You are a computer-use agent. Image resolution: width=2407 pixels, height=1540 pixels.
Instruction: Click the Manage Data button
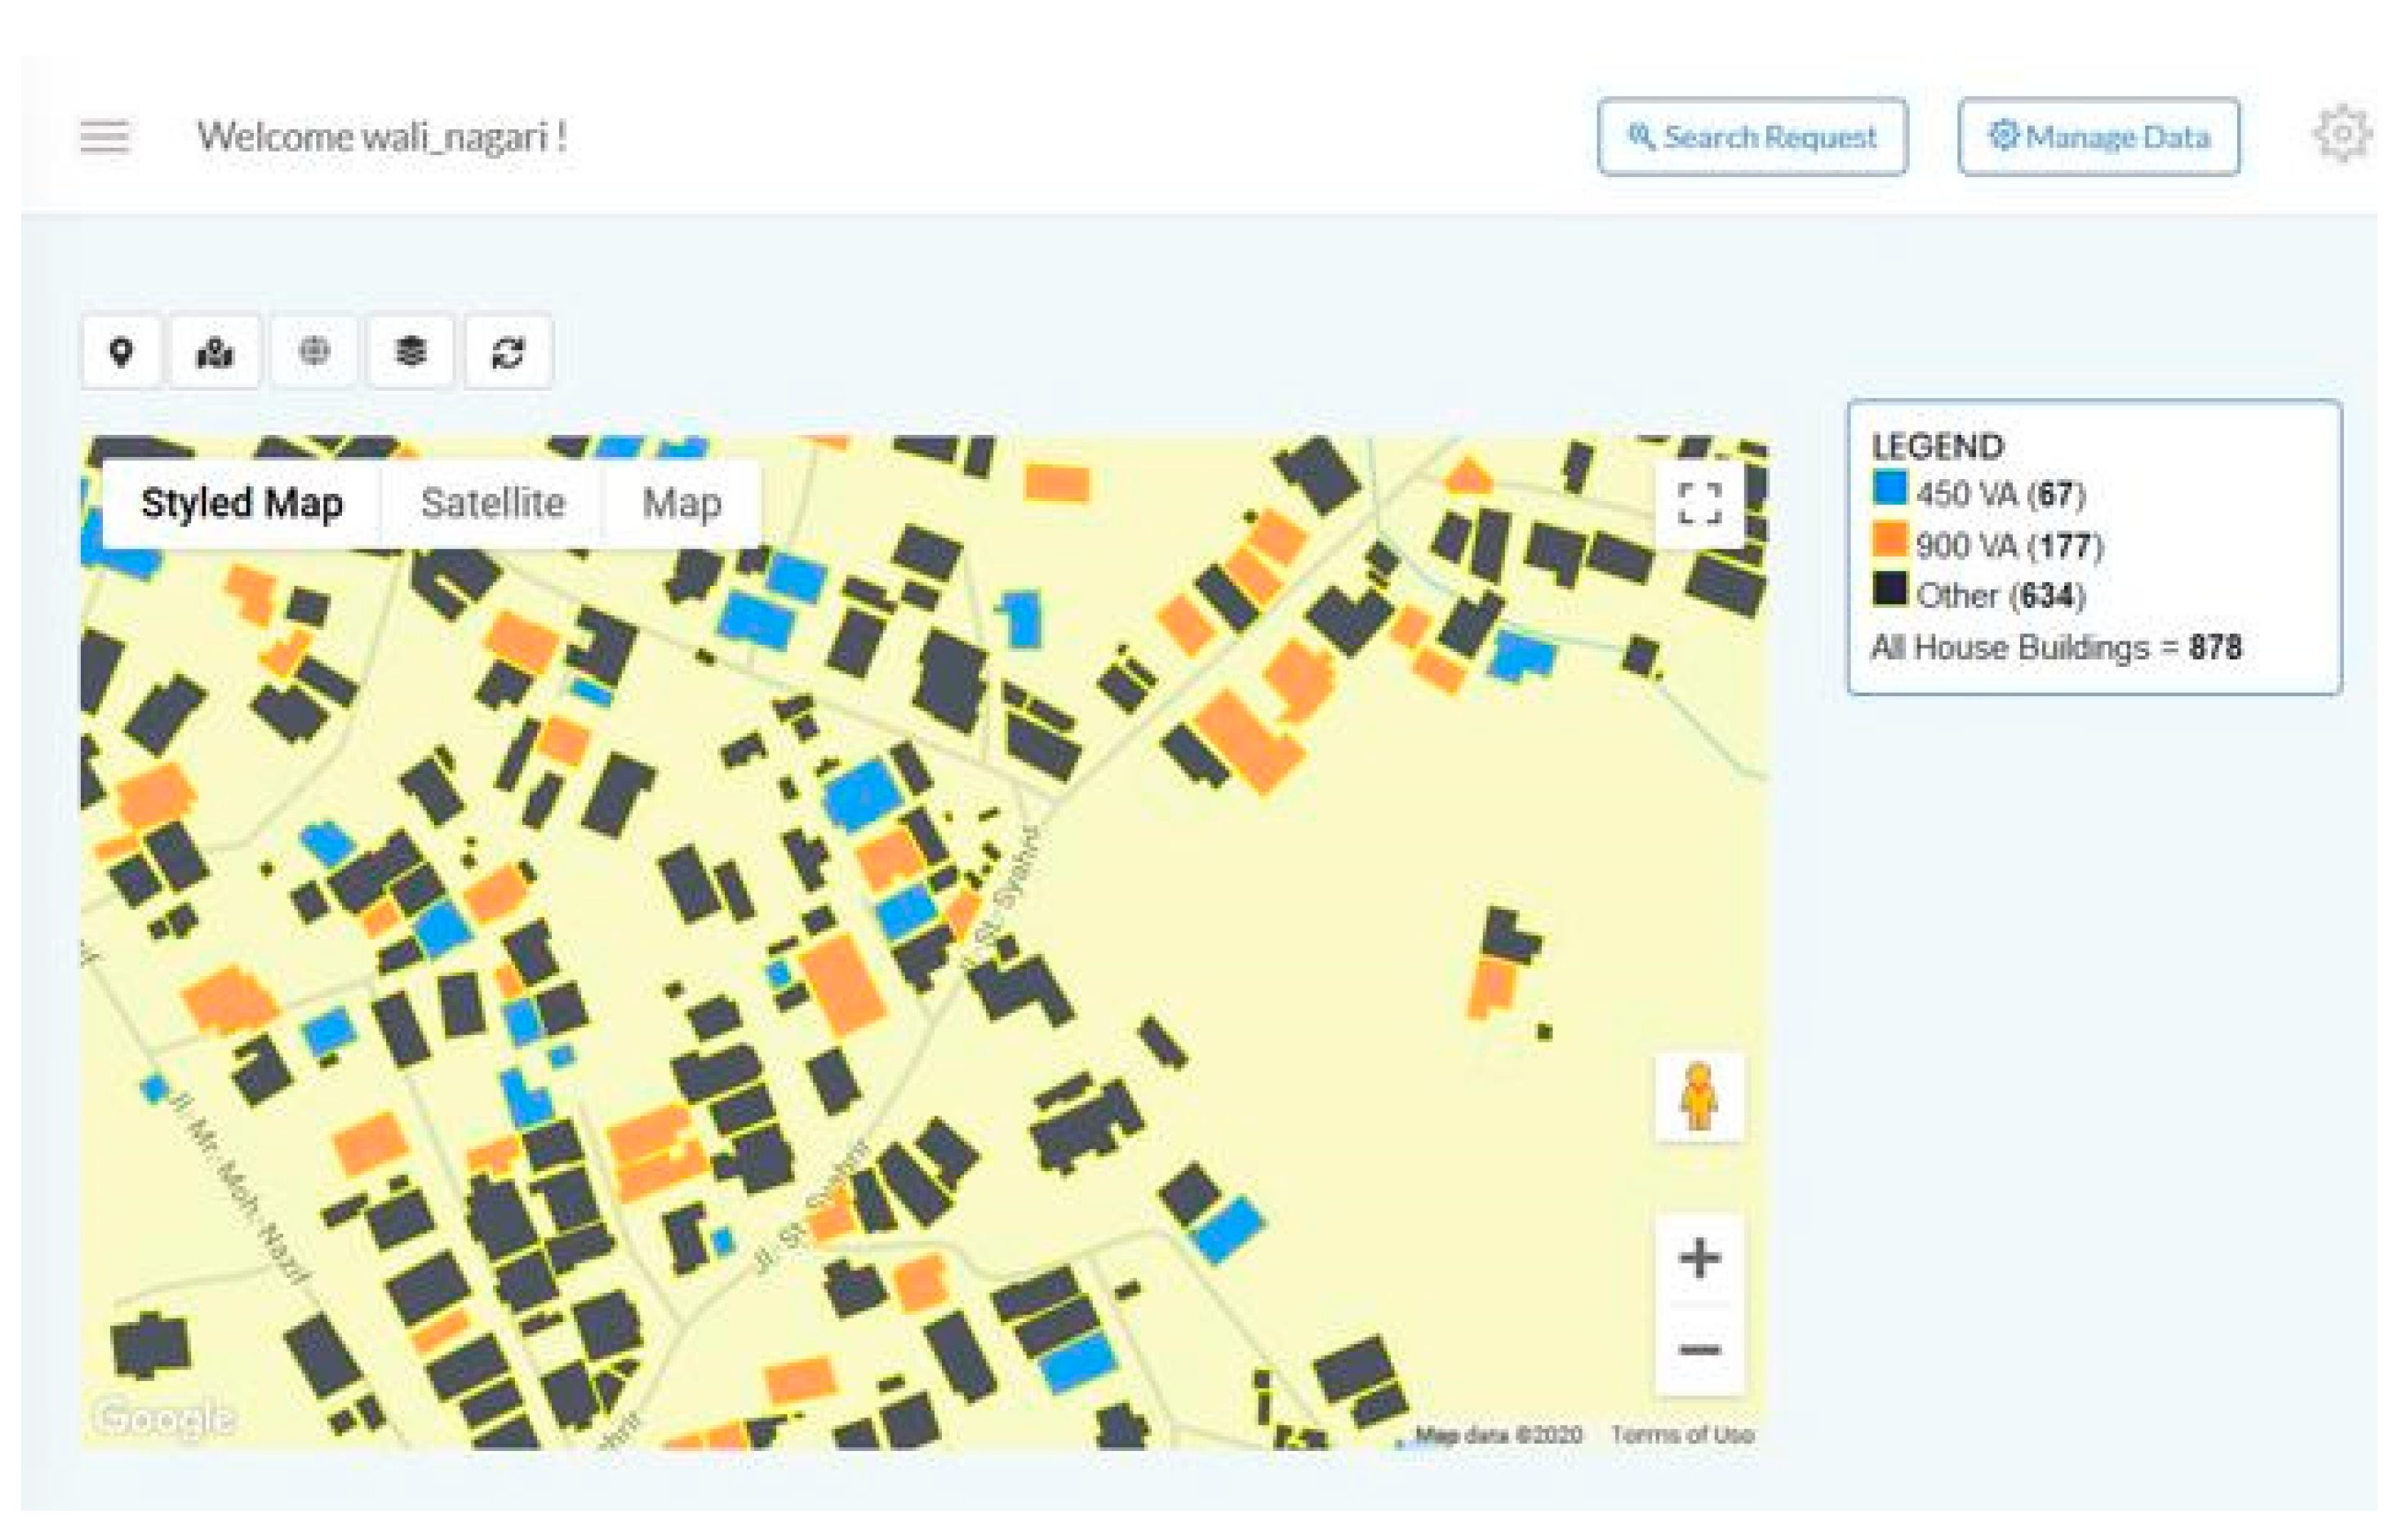[2099, 137]
